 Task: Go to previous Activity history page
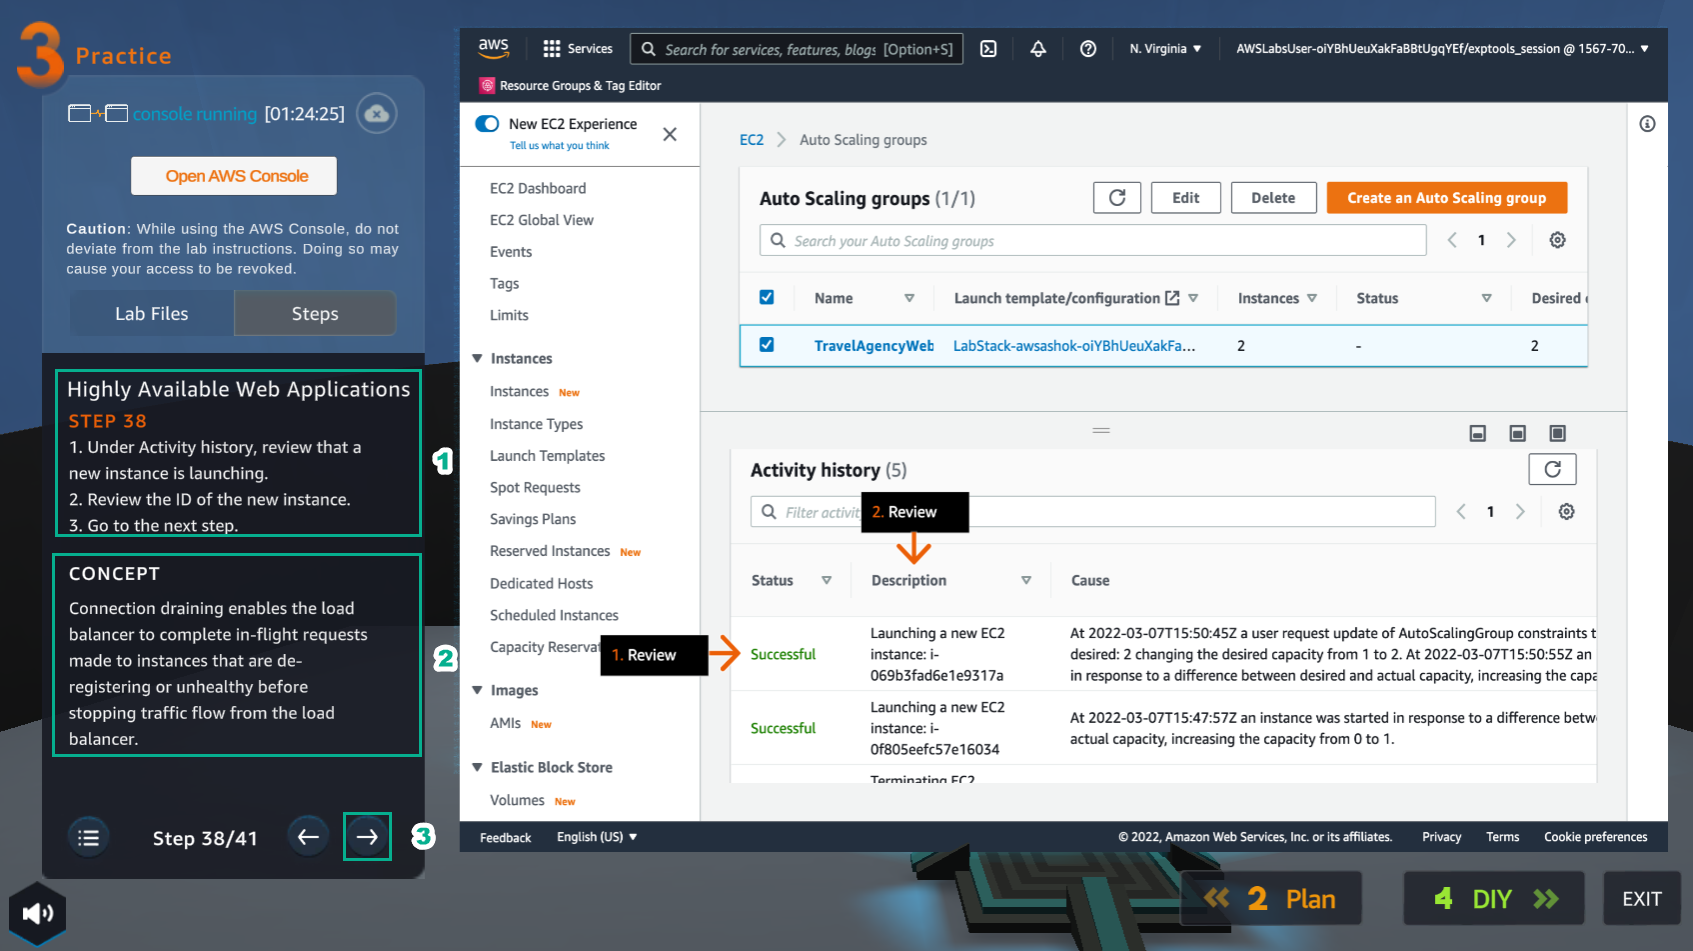(x=1461, y=511)
